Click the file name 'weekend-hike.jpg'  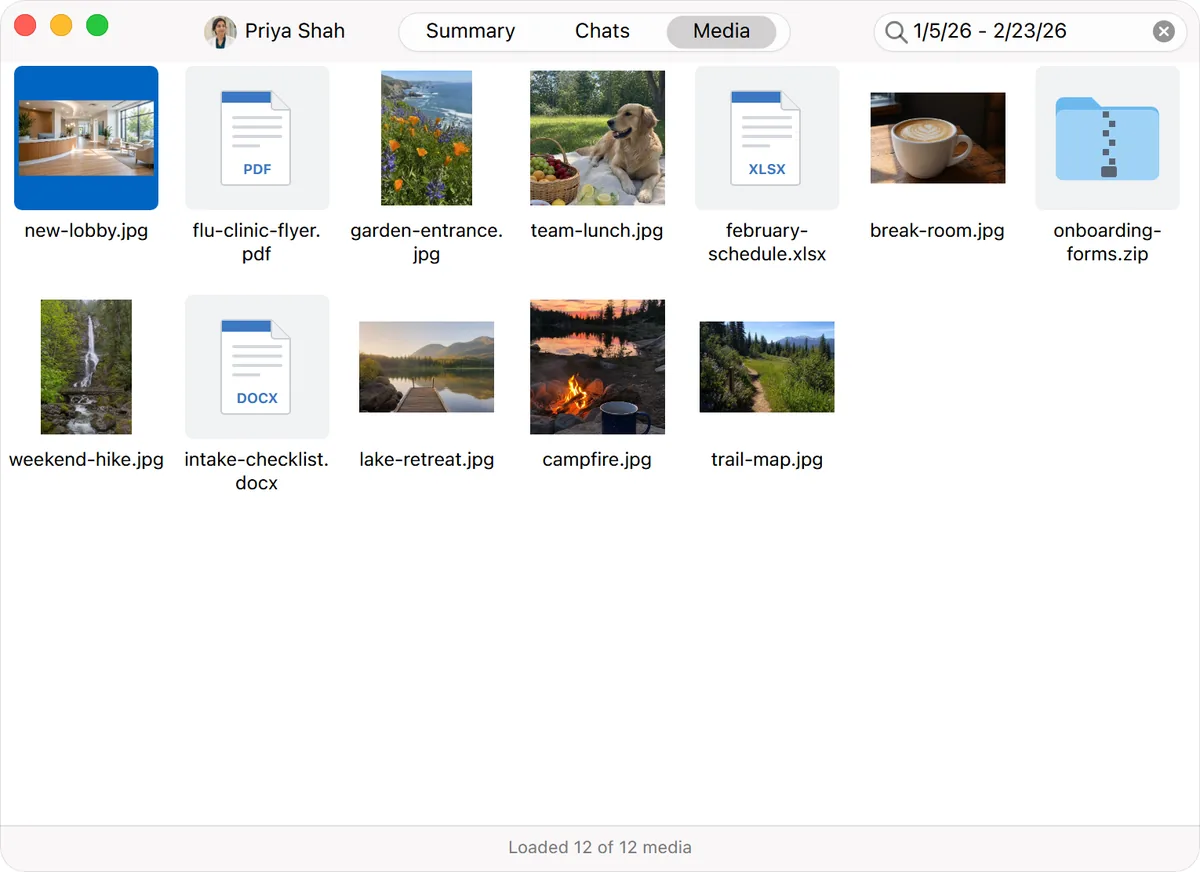coord(86,460)
